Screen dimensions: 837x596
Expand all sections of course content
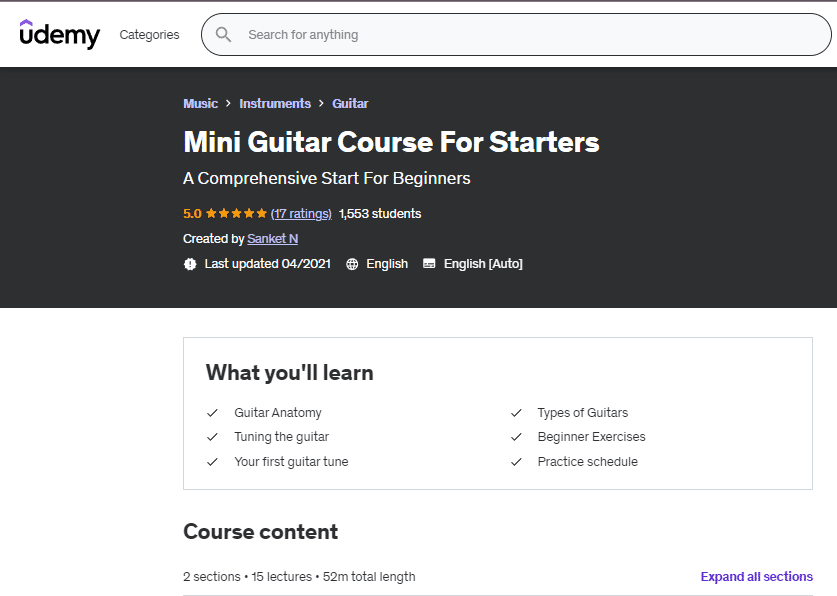tap(756, 577)
